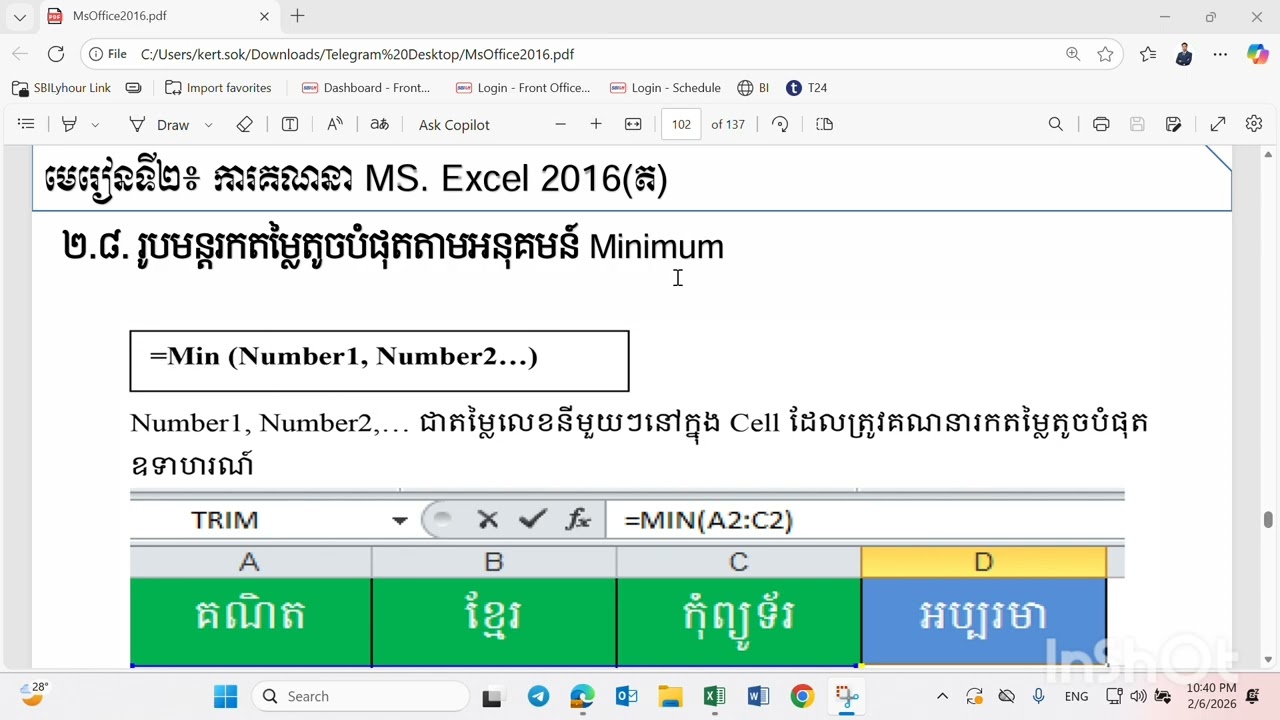Screen dimensions: 1280x720
Task: Click the Save icon in PDF toolbar
Action: (x=1137, y=124)
